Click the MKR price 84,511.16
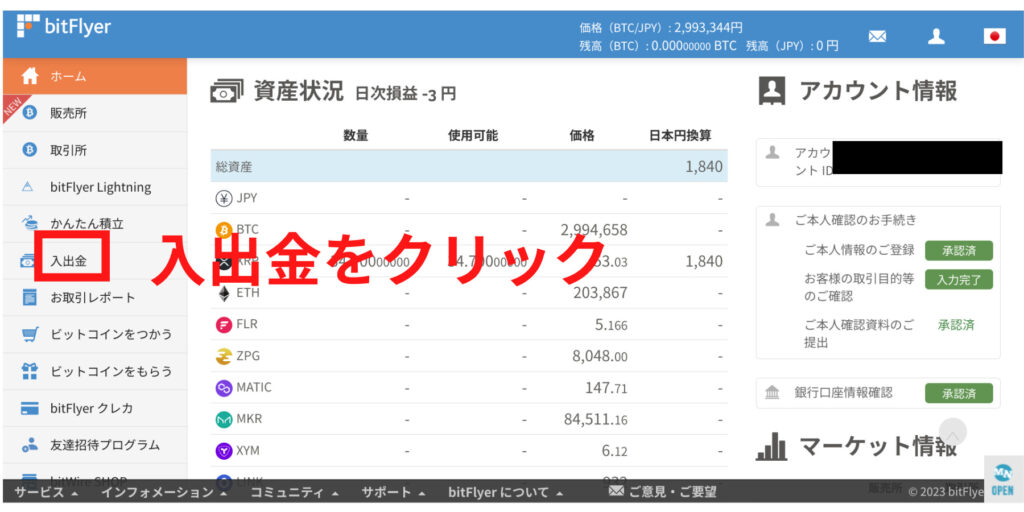Image resolution: width=1024 pixels, height=512 pixels. (x=596, y=419)
